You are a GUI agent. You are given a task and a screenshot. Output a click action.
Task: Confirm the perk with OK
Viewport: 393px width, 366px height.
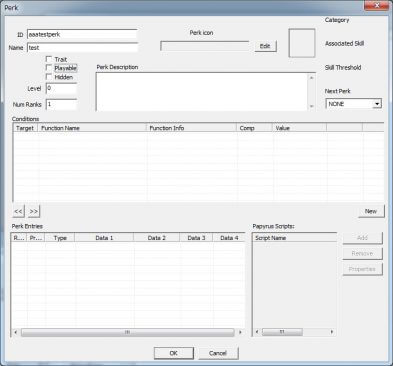174,353
